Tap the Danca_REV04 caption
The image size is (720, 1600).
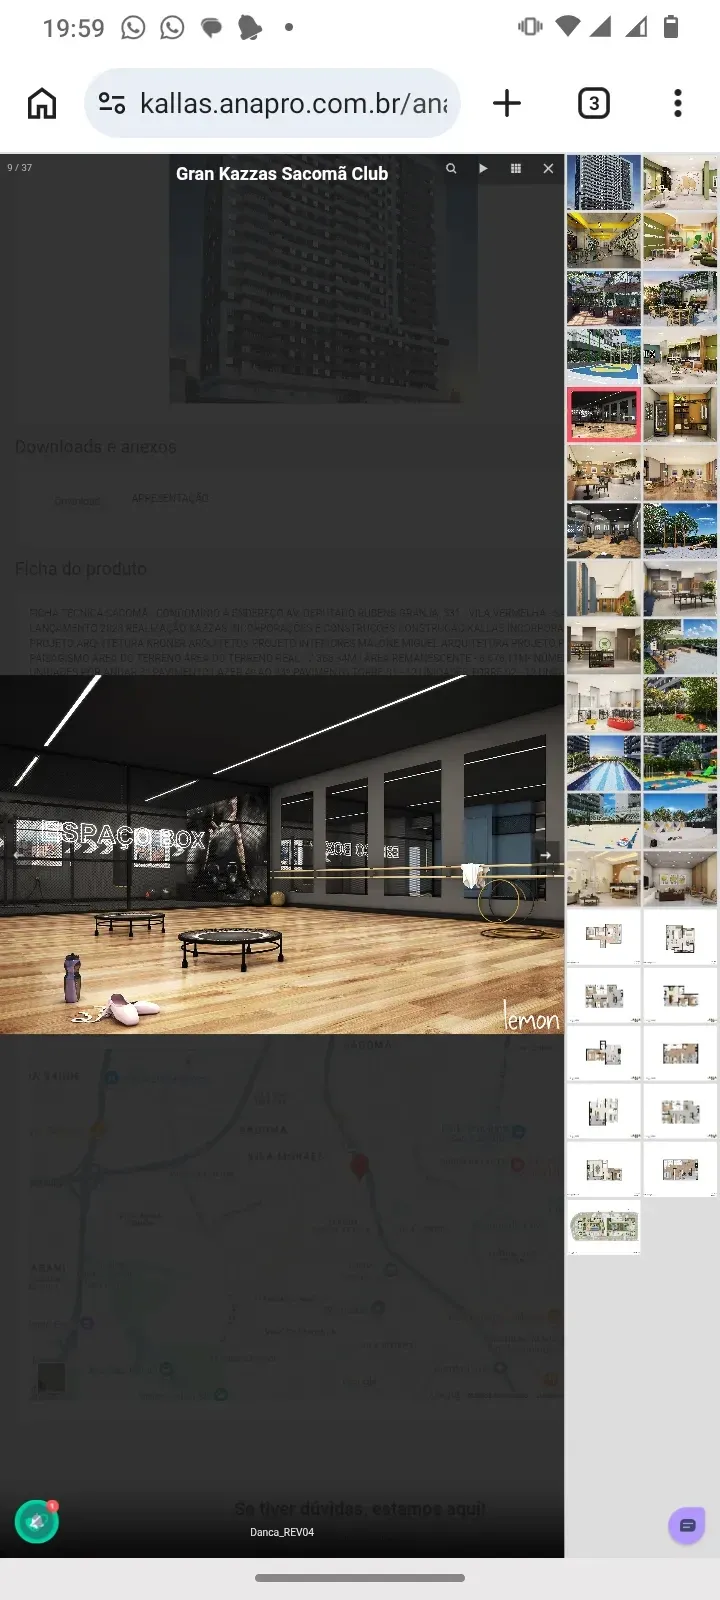282,1532
